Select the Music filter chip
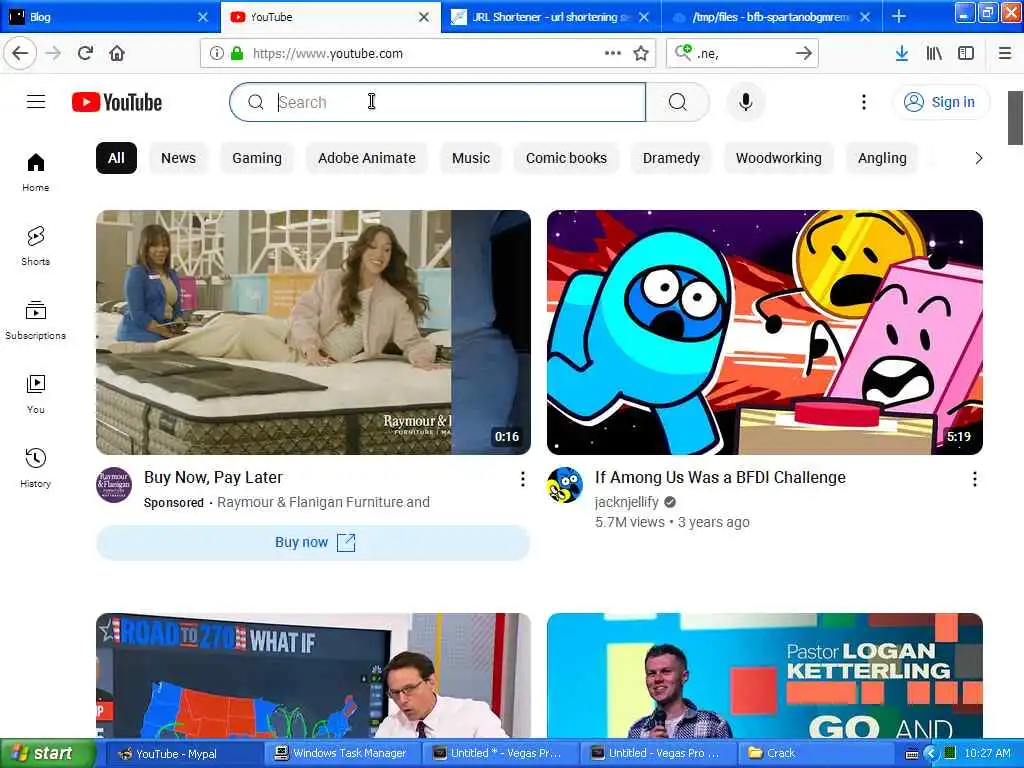Viewport: 1024px width, 768px height. pyautogui.click(x=470, y=158)
